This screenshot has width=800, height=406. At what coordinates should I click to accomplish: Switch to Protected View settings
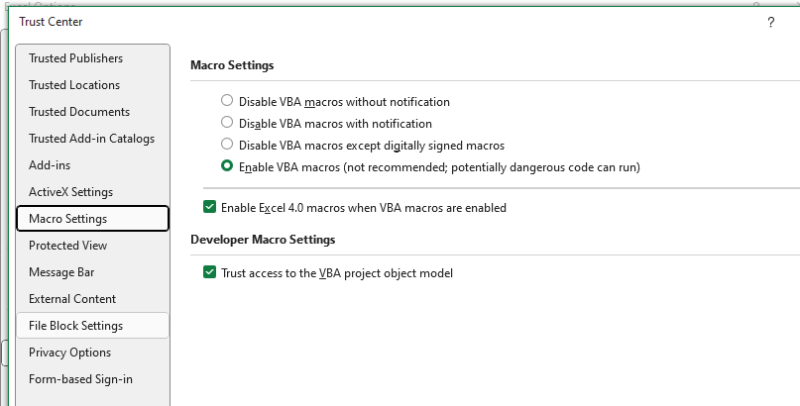(68, 246)
